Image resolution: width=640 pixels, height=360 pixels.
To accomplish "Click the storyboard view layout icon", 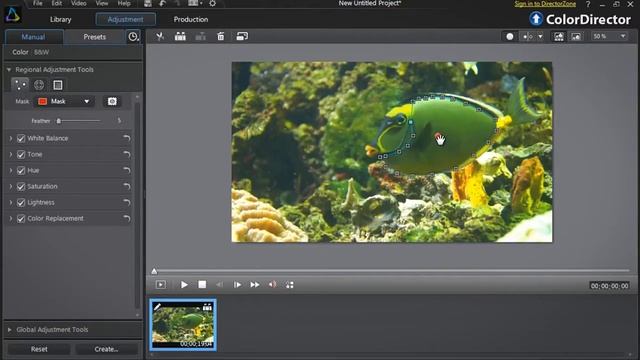I will click(x=559, y=37).
